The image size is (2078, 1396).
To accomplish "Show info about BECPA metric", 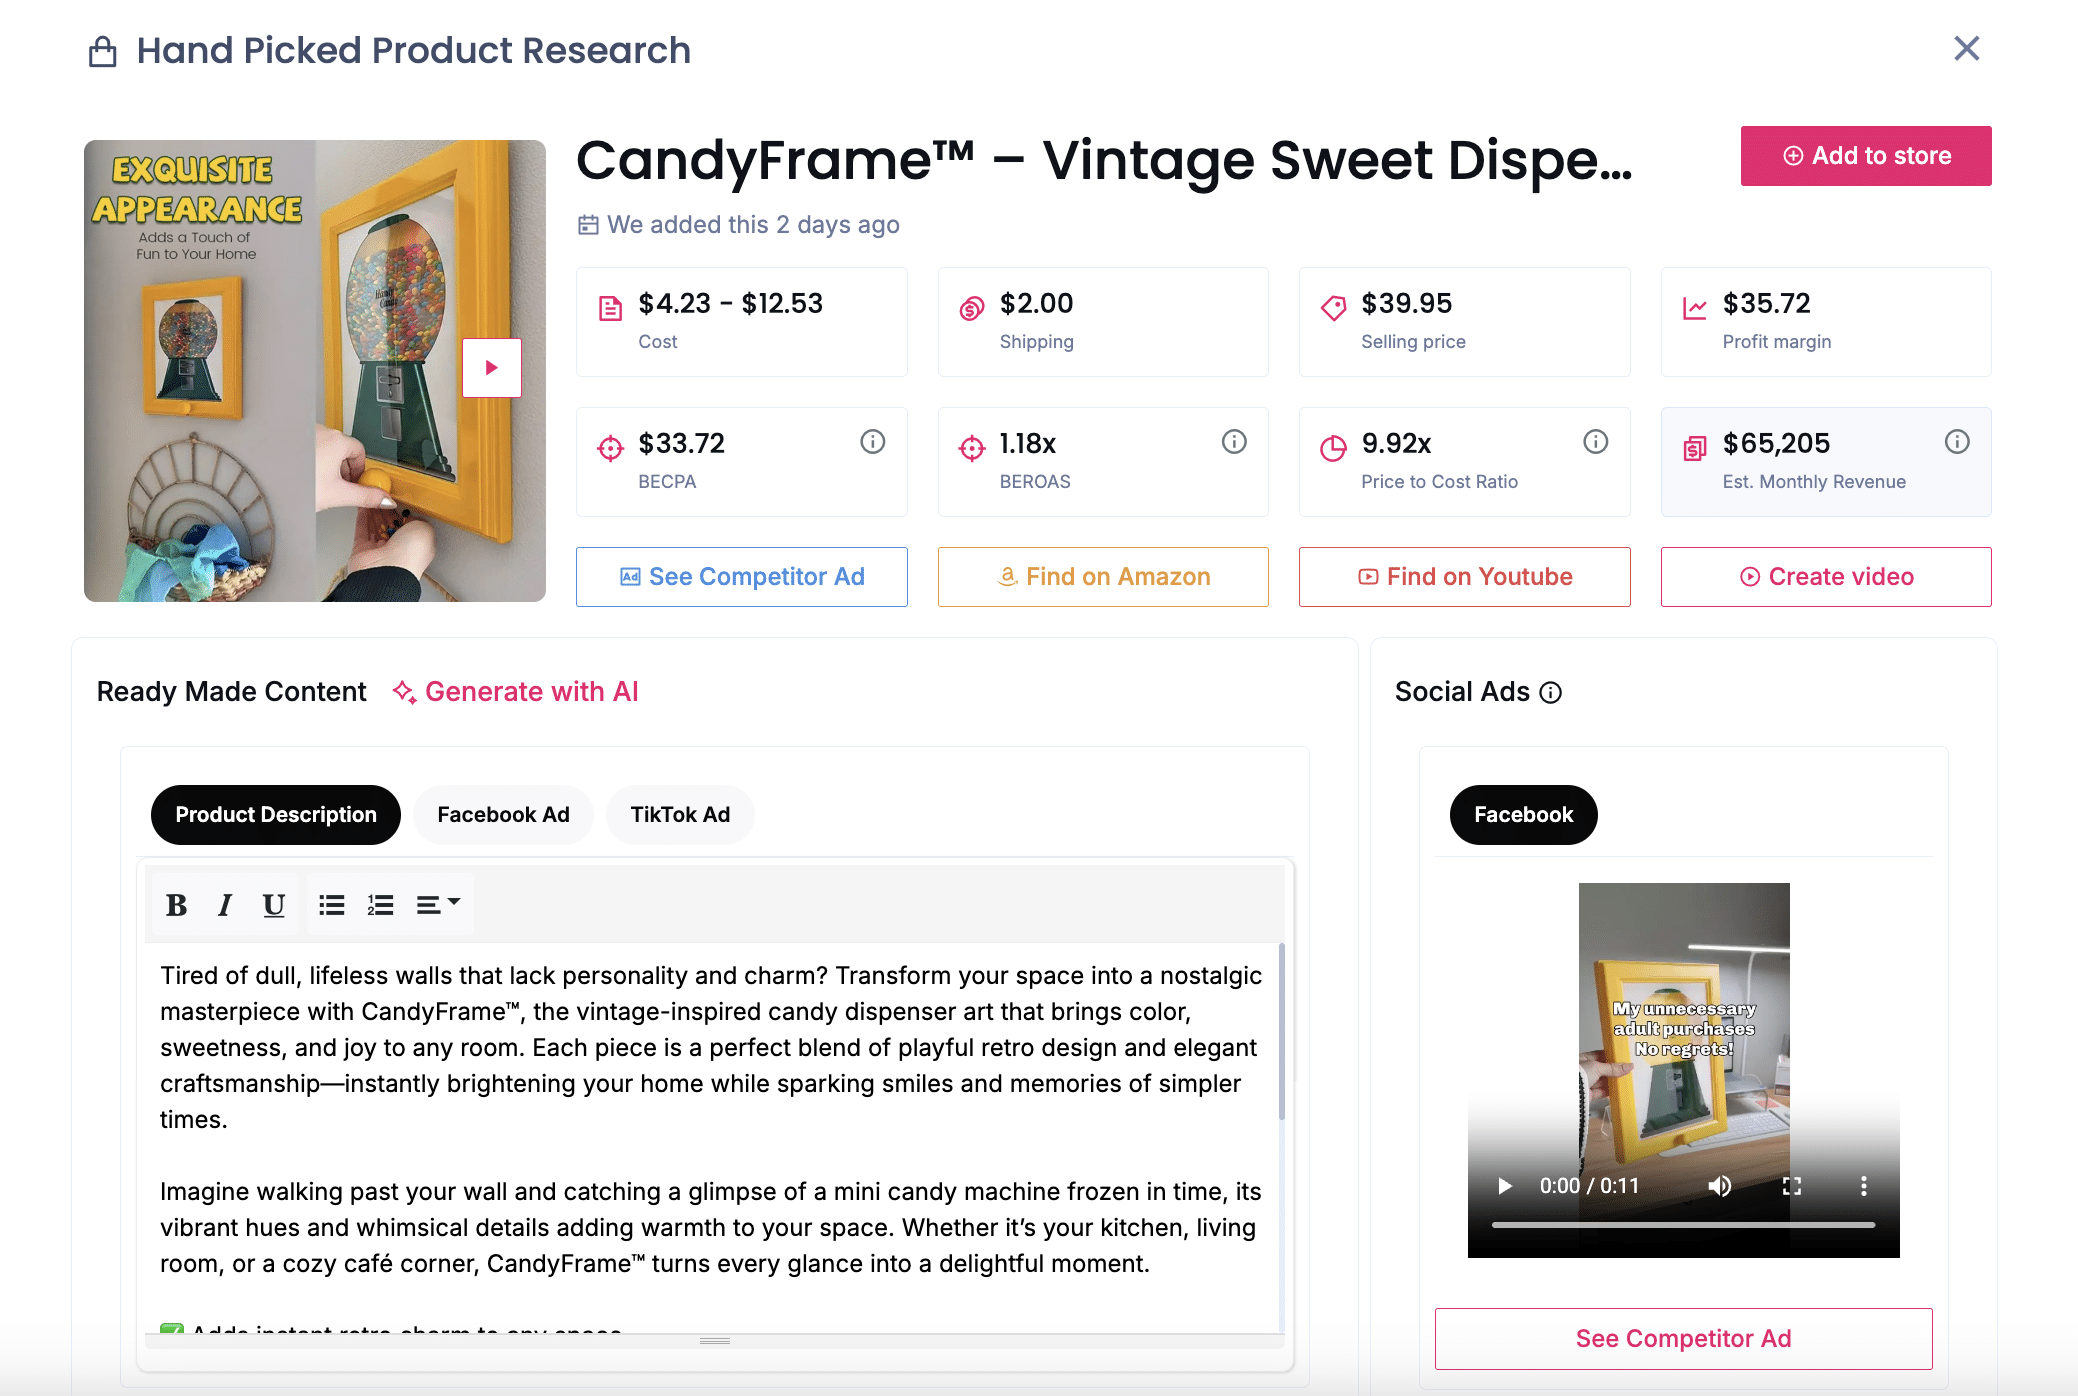I will (x=873, y=442).
